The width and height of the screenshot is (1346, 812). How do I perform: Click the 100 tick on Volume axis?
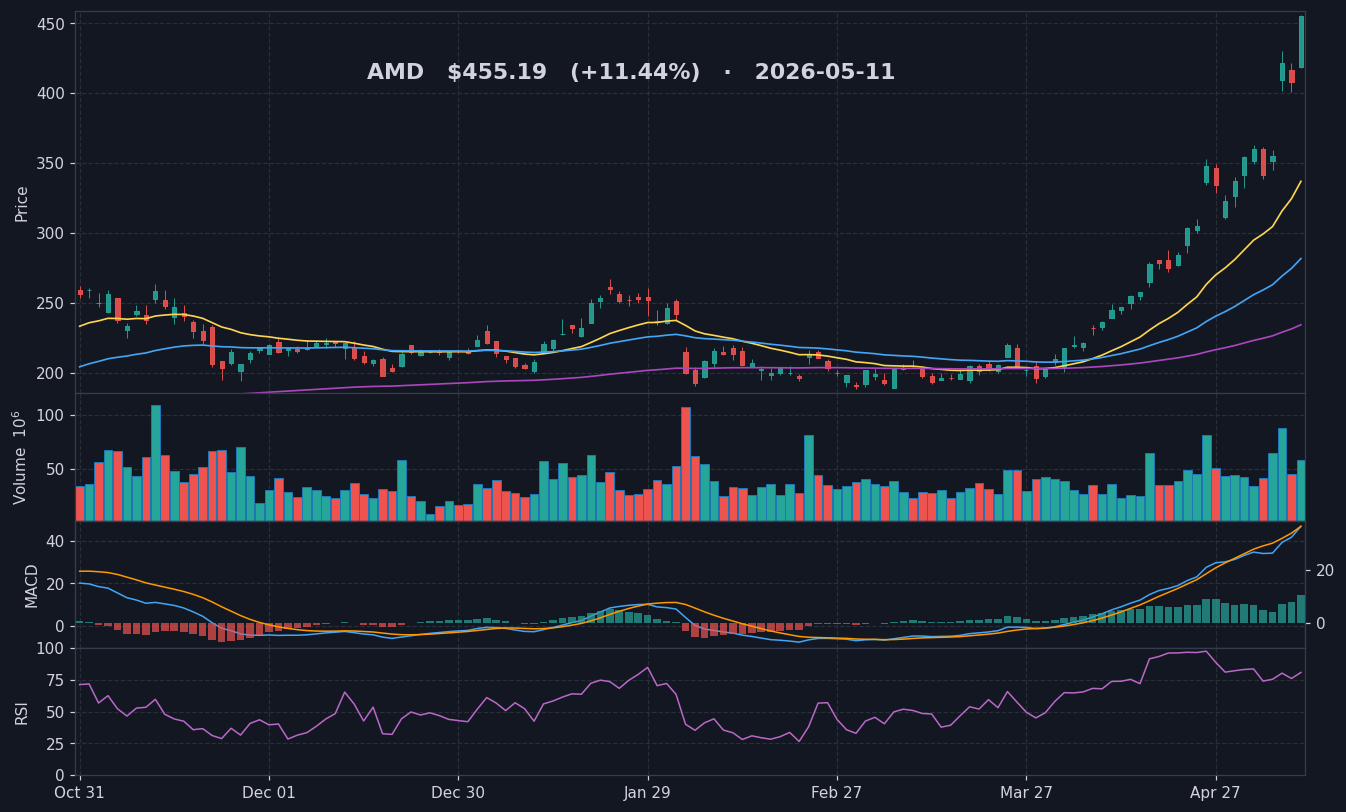50,416
